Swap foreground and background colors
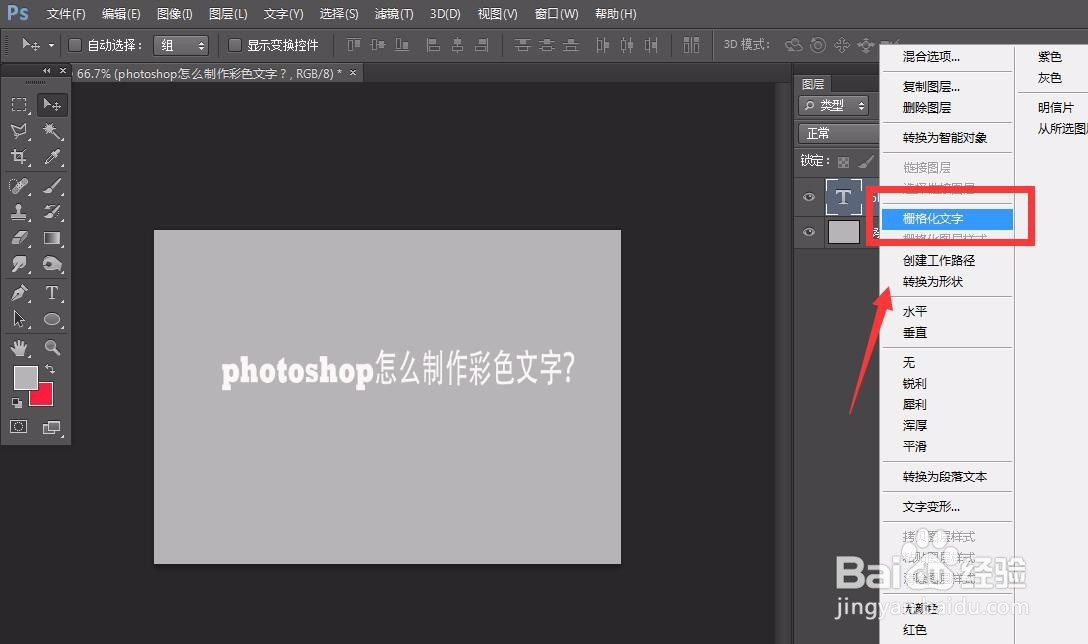The image size is (1088, 644). [50, 369]
